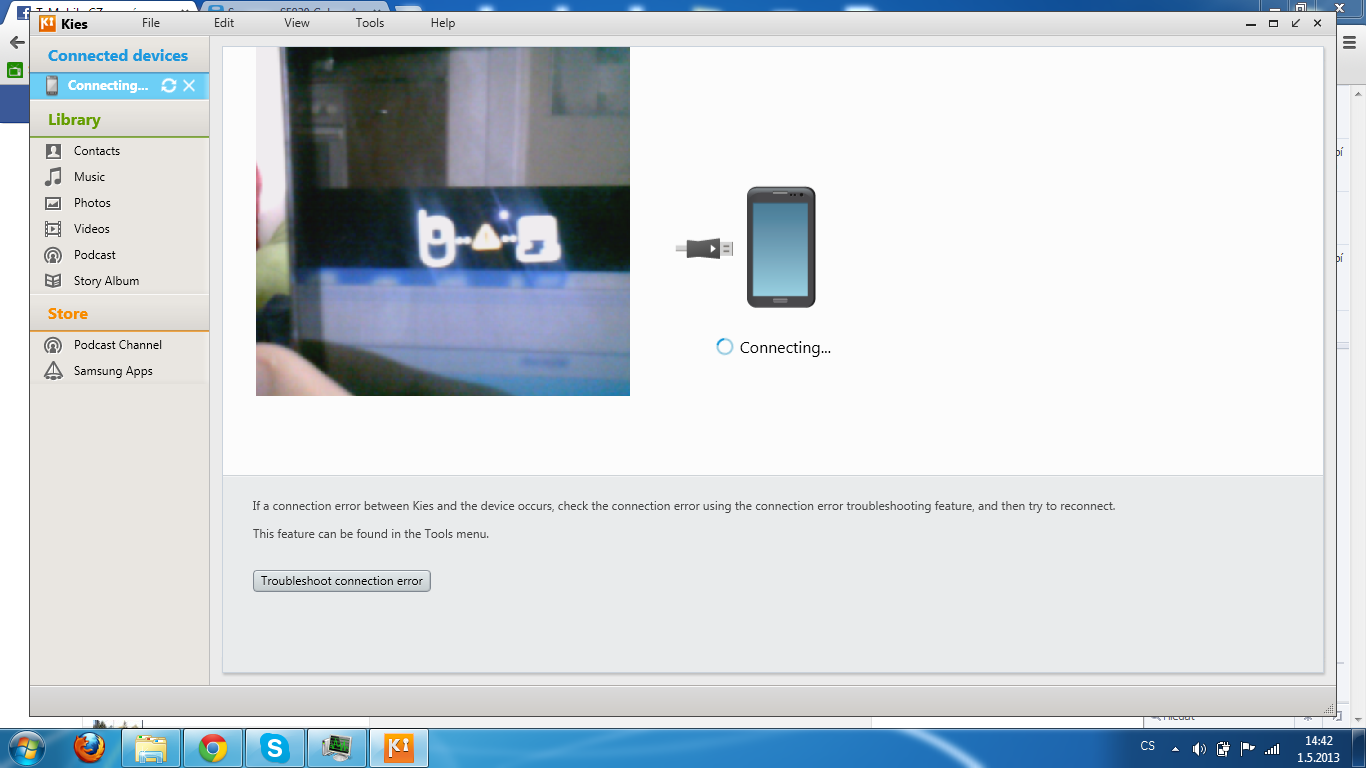Click the Store section header

(x=68, y=314)
